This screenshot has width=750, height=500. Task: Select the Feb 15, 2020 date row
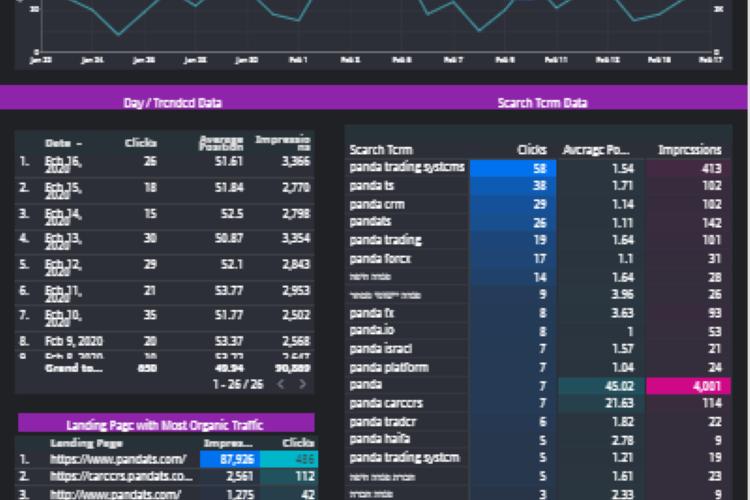(x=165, y=190)
